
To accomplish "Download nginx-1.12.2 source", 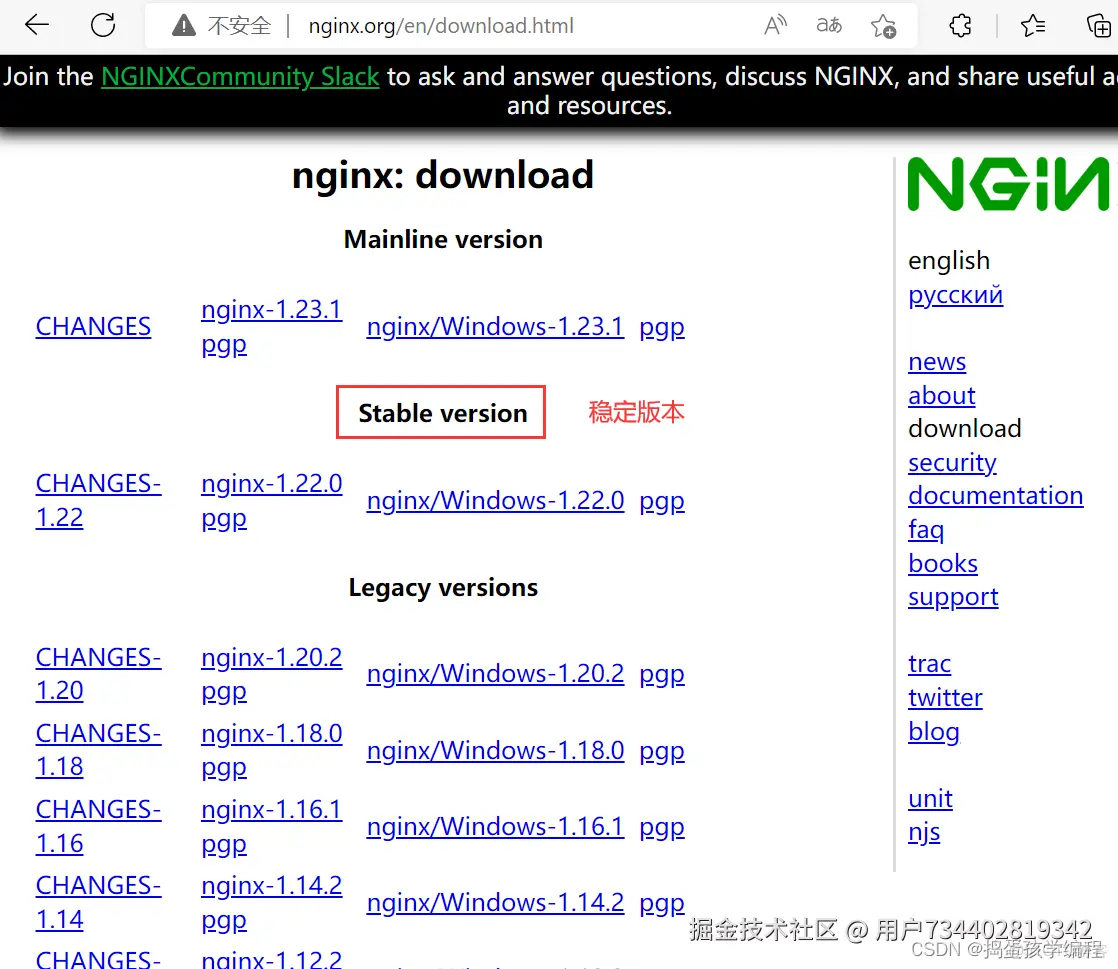I will point(272,959).
